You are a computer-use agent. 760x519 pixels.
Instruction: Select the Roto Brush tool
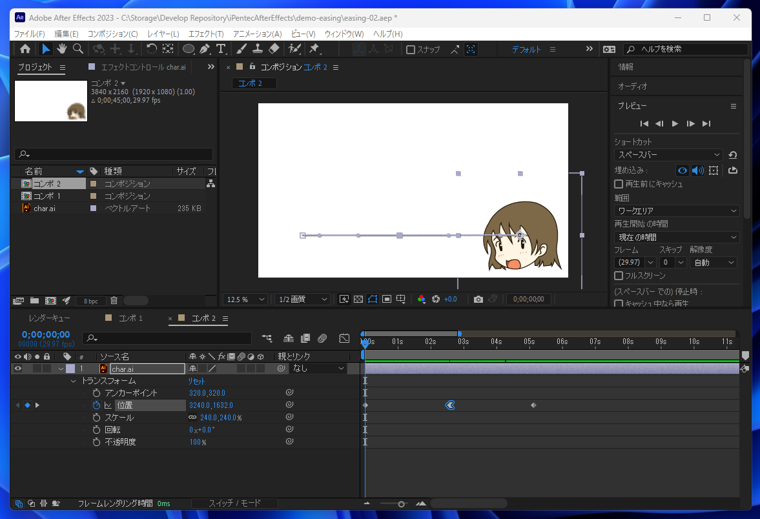point(294,49)
